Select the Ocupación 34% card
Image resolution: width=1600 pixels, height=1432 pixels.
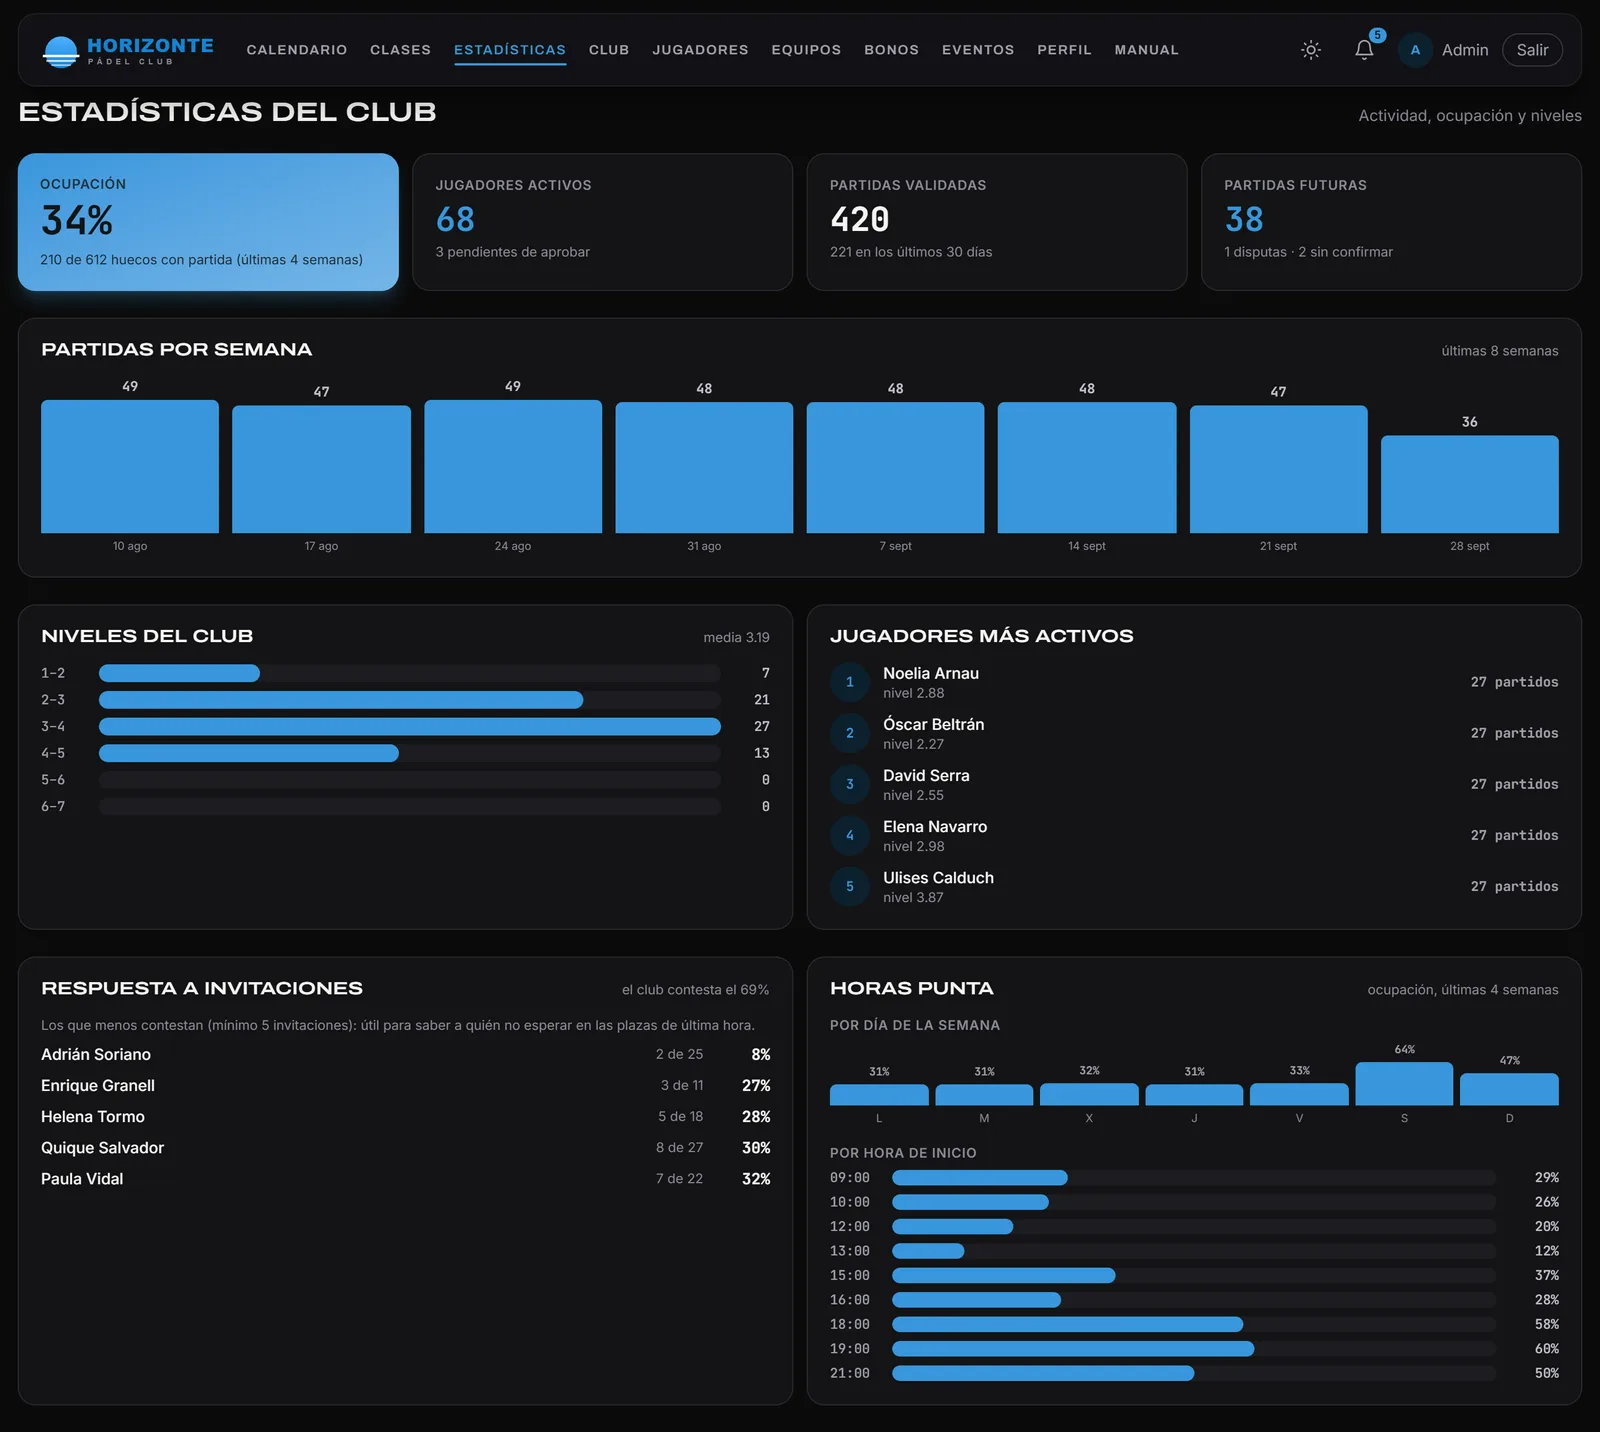click(208, 222)
